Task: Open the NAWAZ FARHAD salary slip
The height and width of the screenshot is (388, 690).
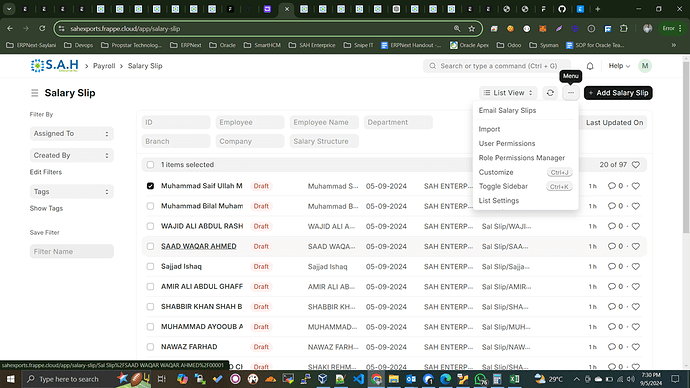Action: [x=189, y=347]
